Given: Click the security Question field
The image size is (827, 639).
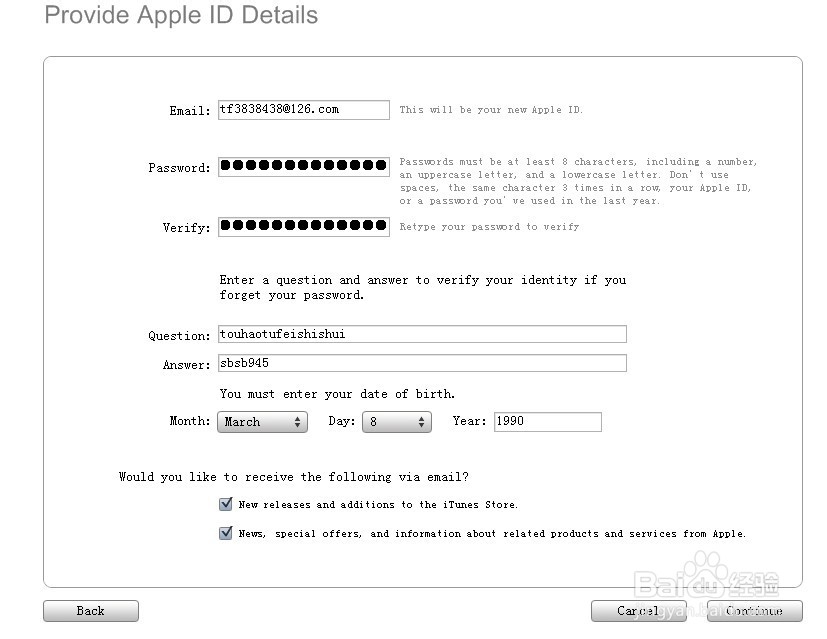Looking at the screenshot, I should [422, 334].
